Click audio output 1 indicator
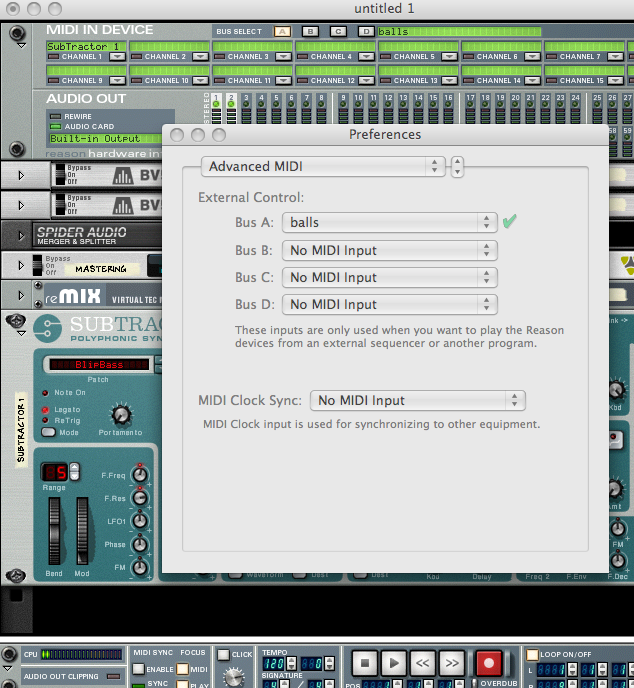 pos(216,104)
